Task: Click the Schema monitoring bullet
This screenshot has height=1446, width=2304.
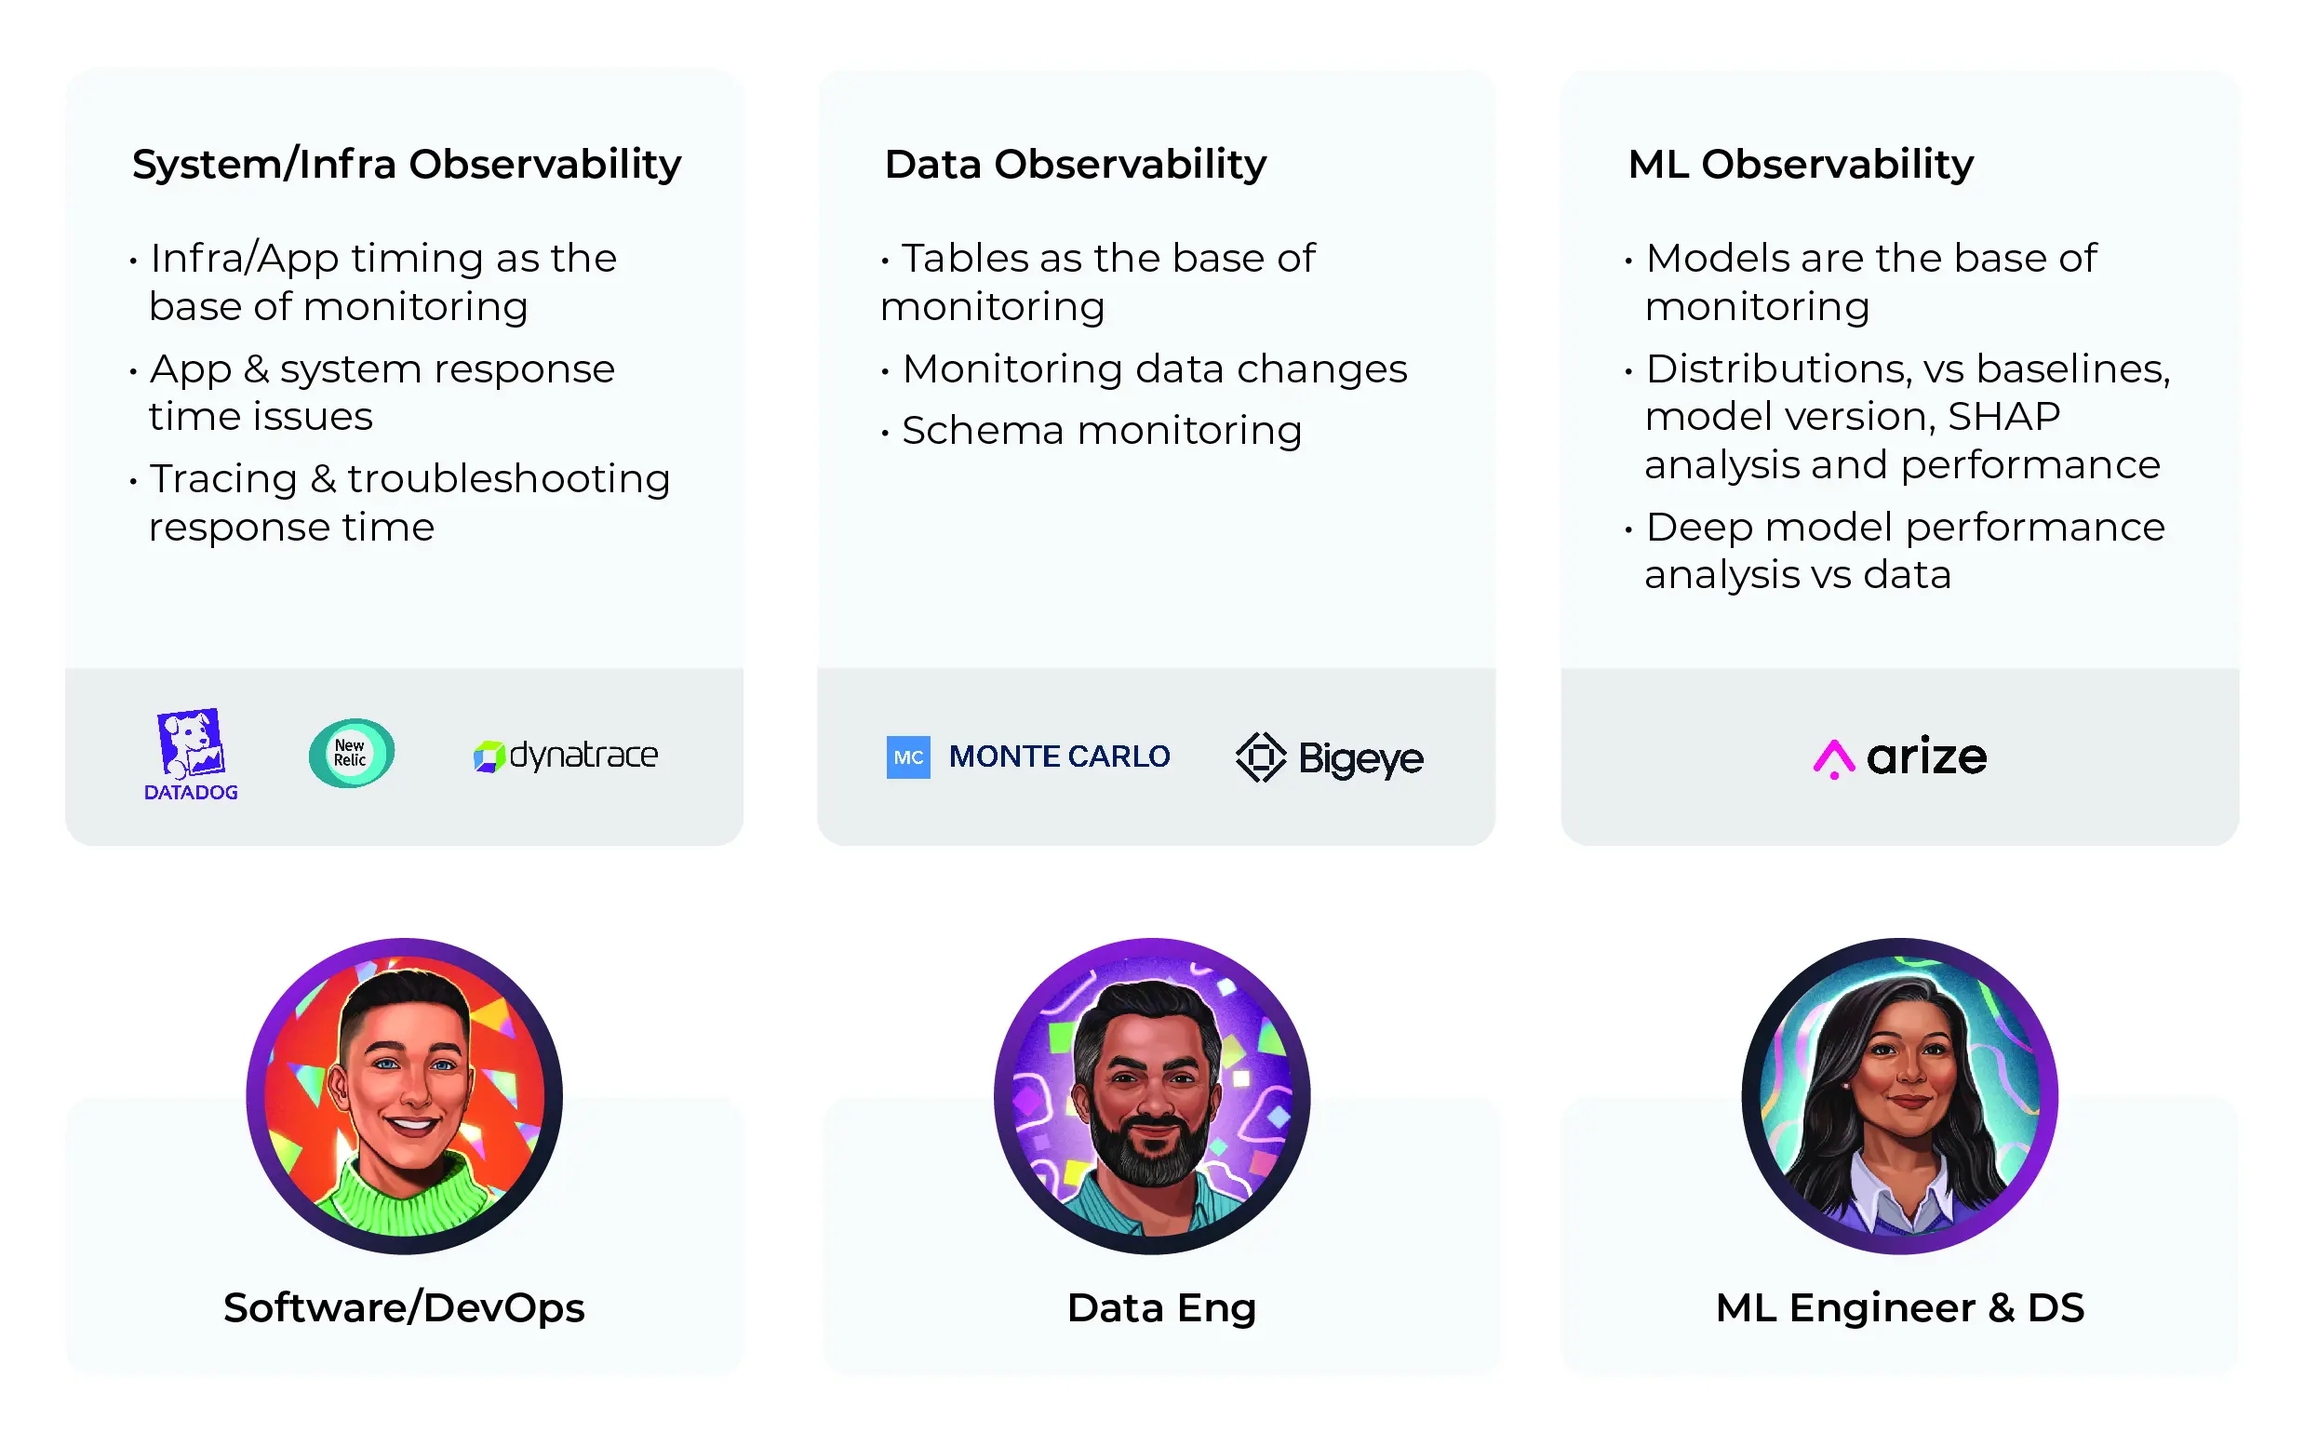Action: (1091, 431)
